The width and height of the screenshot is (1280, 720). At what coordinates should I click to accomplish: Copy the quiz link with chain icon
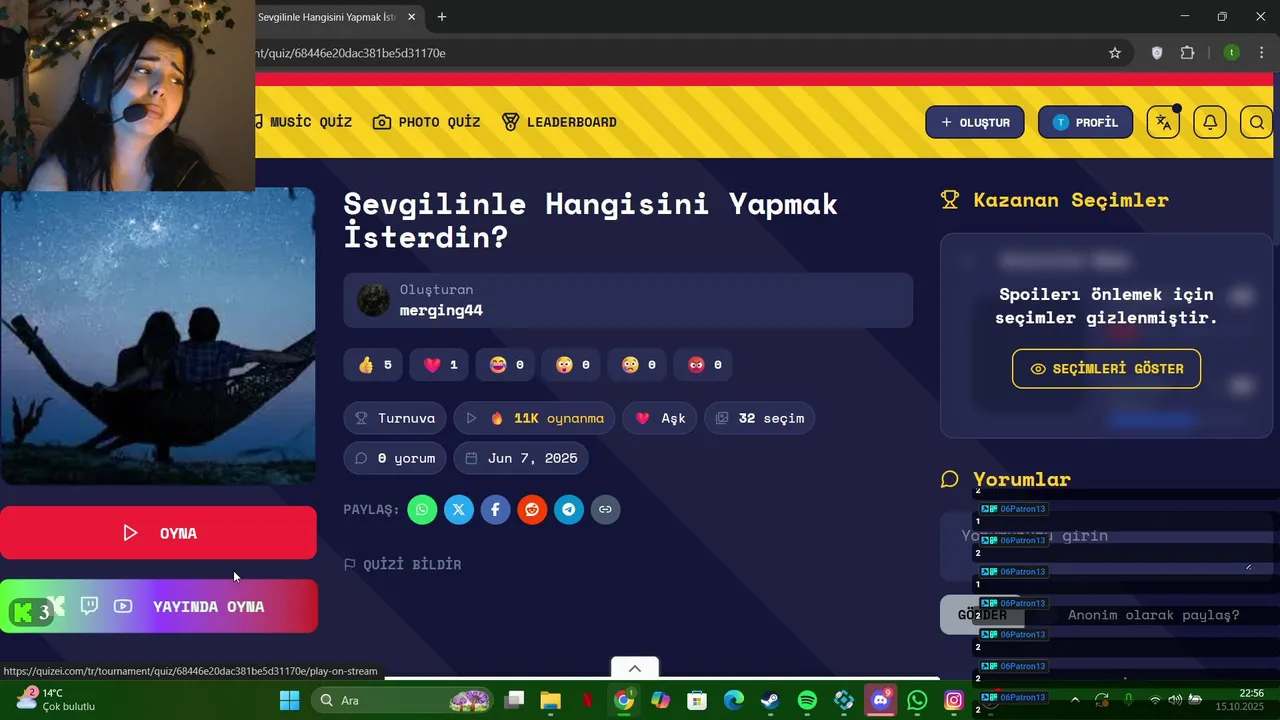pyautogui.click(x=605, y=509)
